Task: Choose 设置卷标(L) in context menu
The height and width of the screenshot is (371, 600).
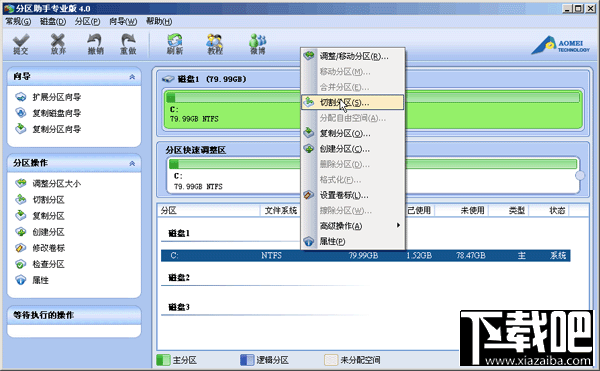Action: (x=353, y=195)
